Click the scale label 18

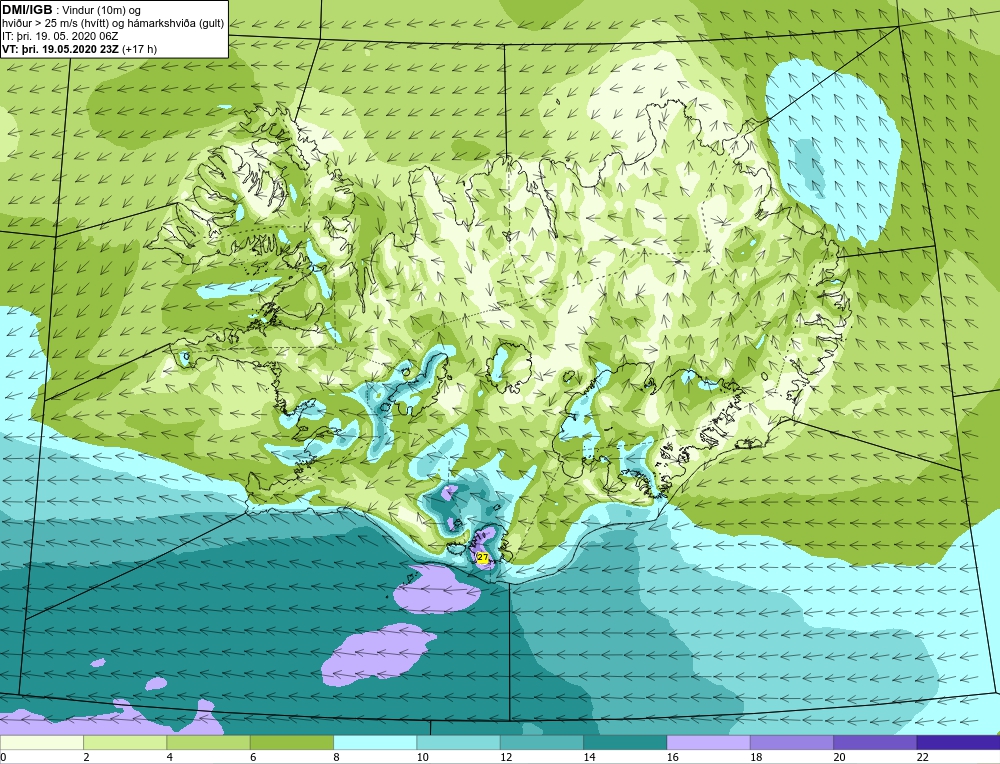click(x=756, y=757)
